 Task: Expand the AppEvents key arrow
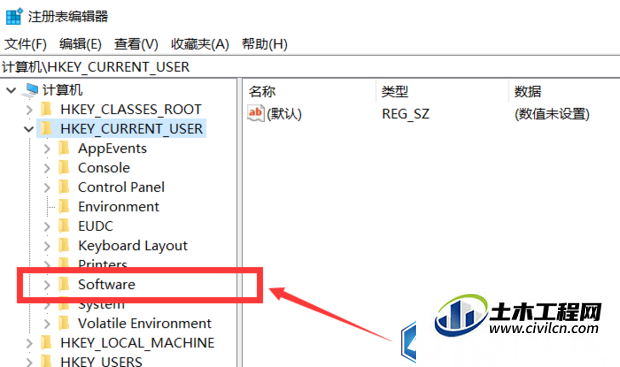[x=47, y=149]
